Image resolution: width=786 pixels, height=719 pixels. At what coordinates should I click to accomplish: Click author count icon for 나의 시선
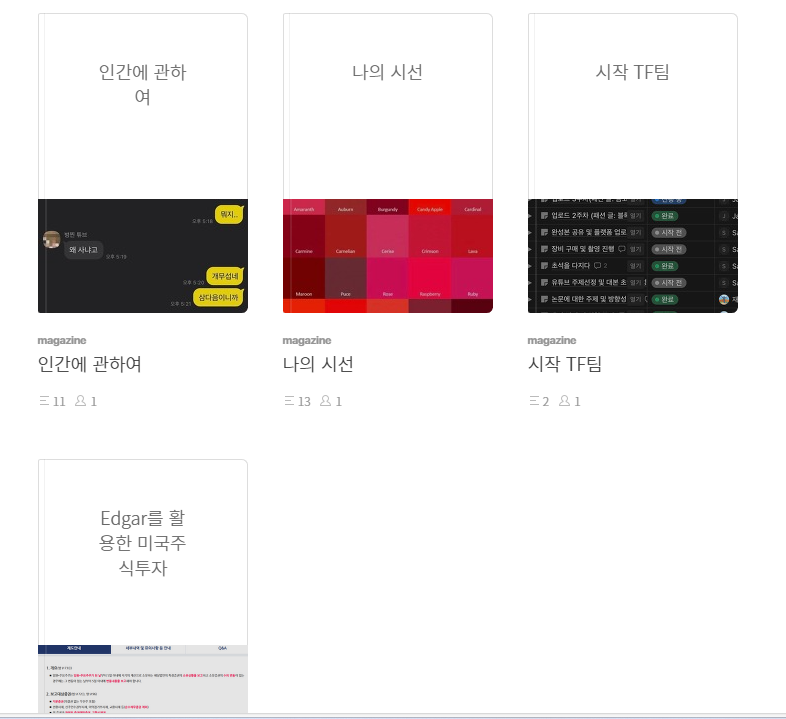325,401
